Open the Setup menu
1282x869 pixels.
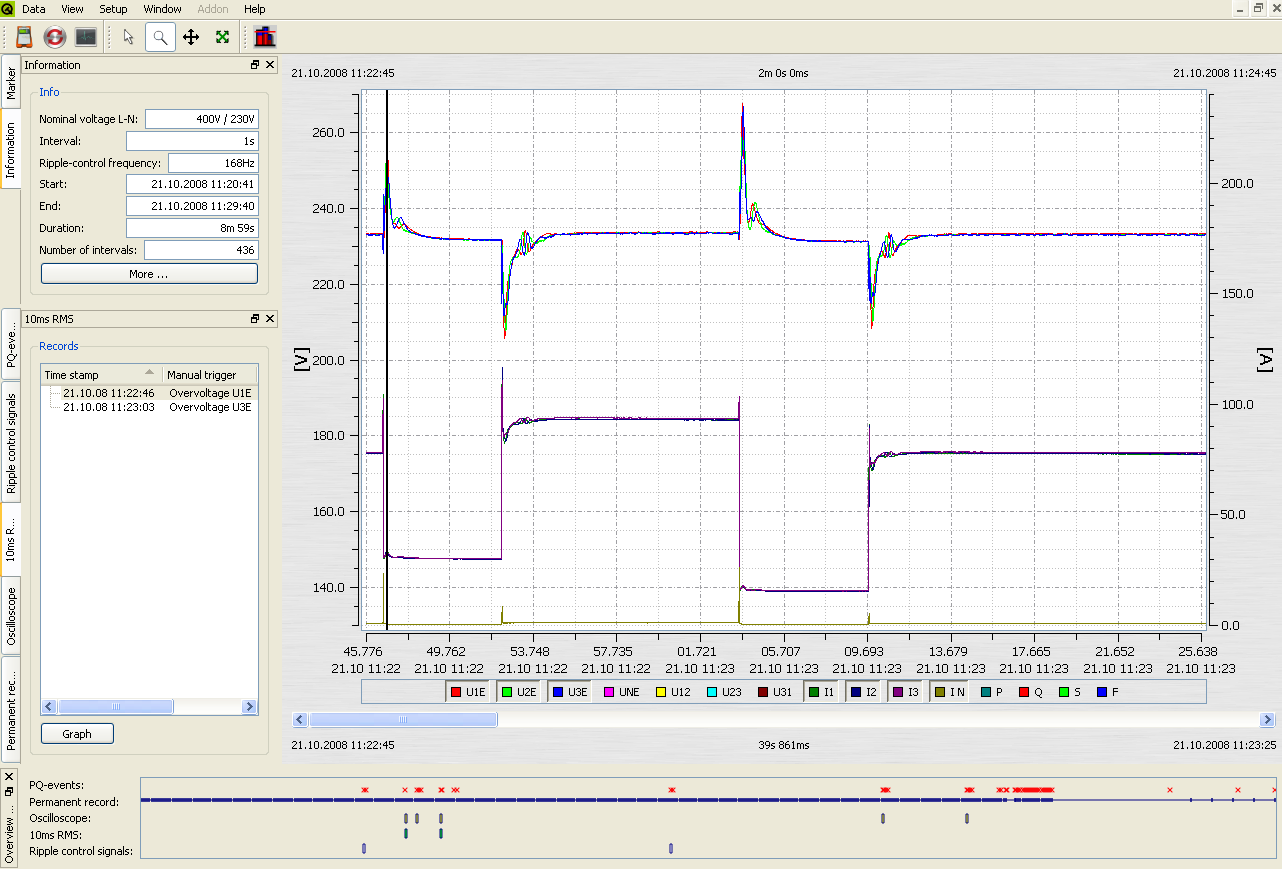point(113,9)
